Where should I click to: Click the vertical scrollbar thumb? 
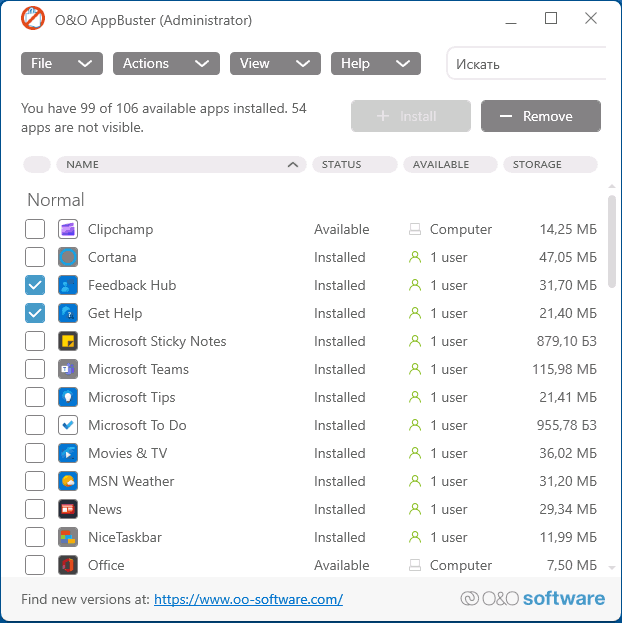[612, 241]
